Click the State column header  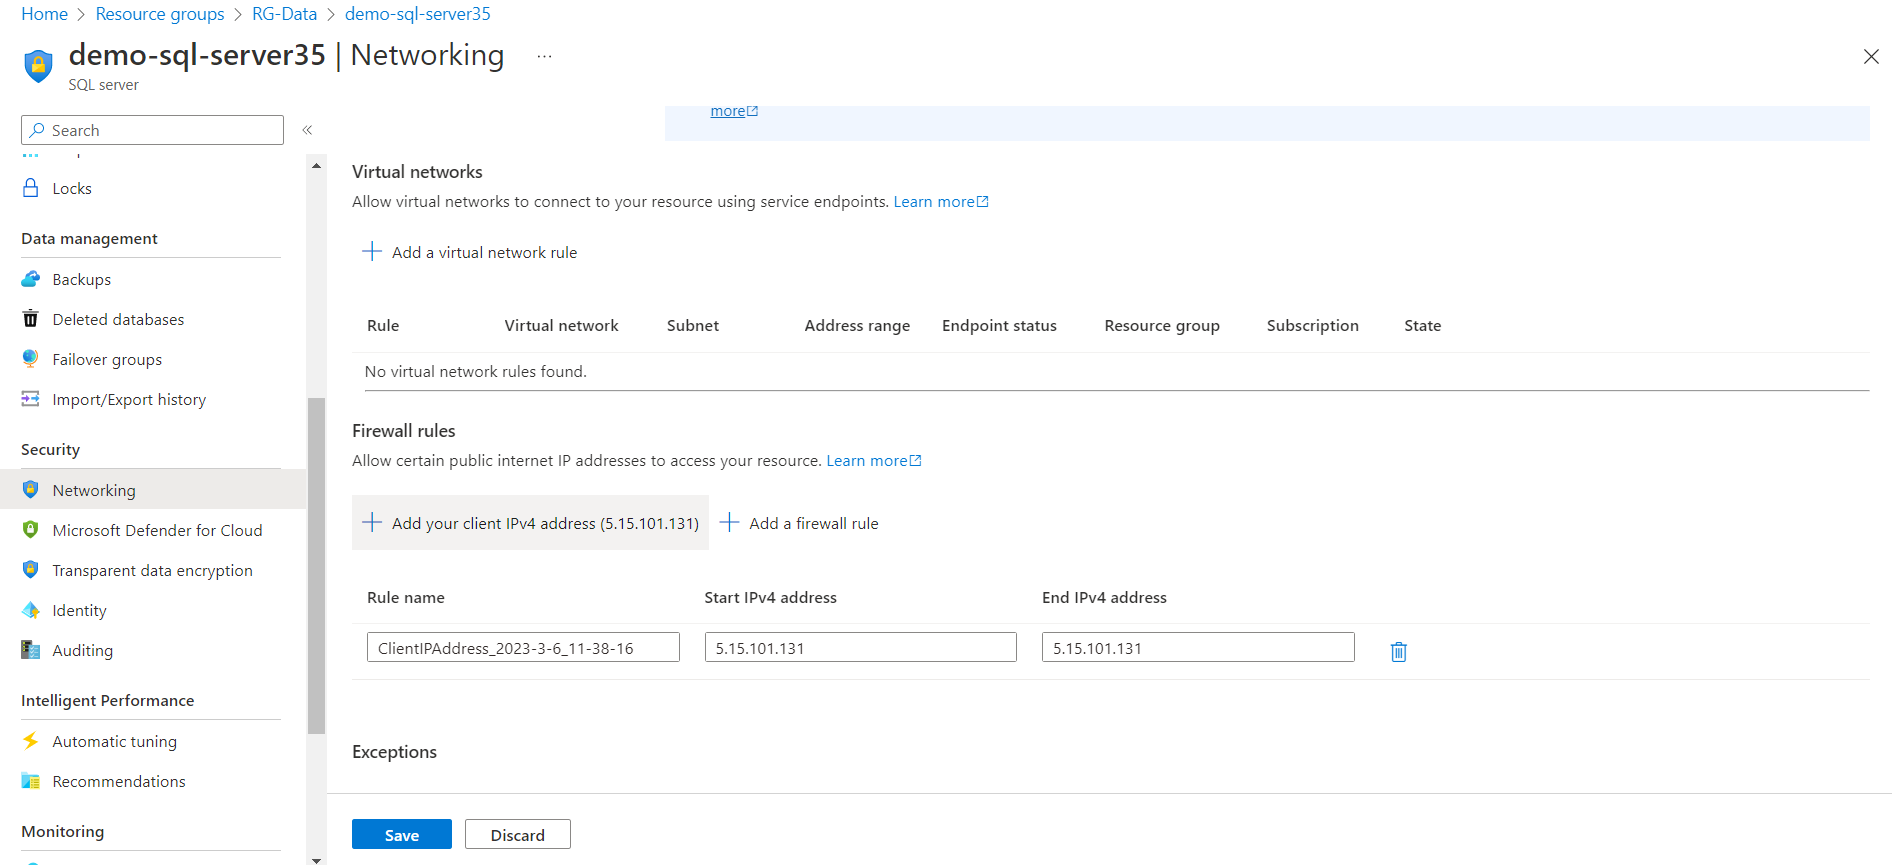1423,325
